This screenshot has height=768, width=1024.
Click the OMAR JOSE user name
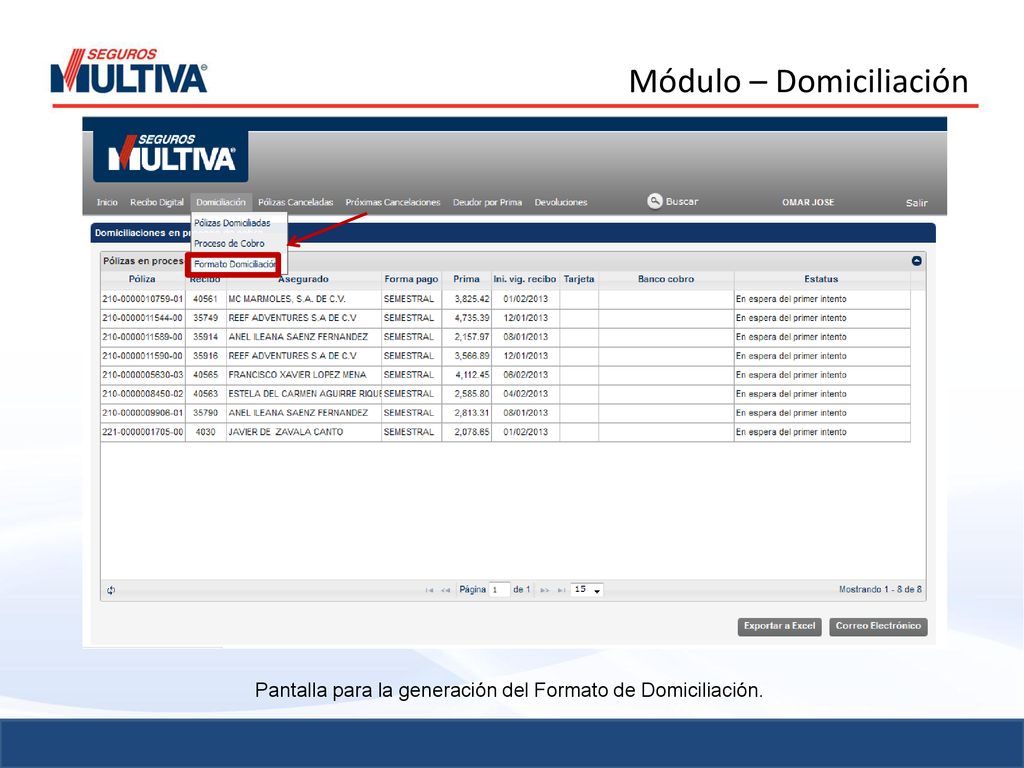pos(808,202)
